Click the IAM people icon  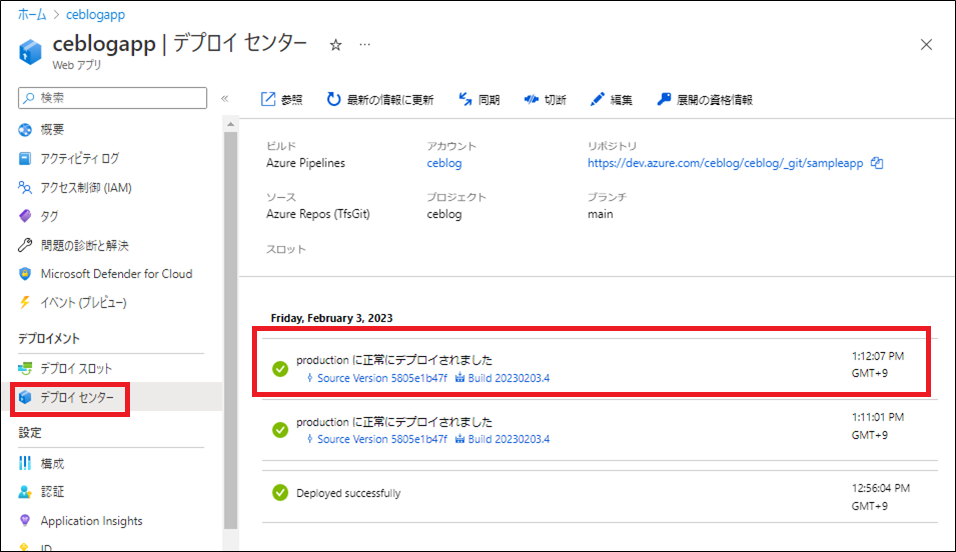click(x=25, y=187)
